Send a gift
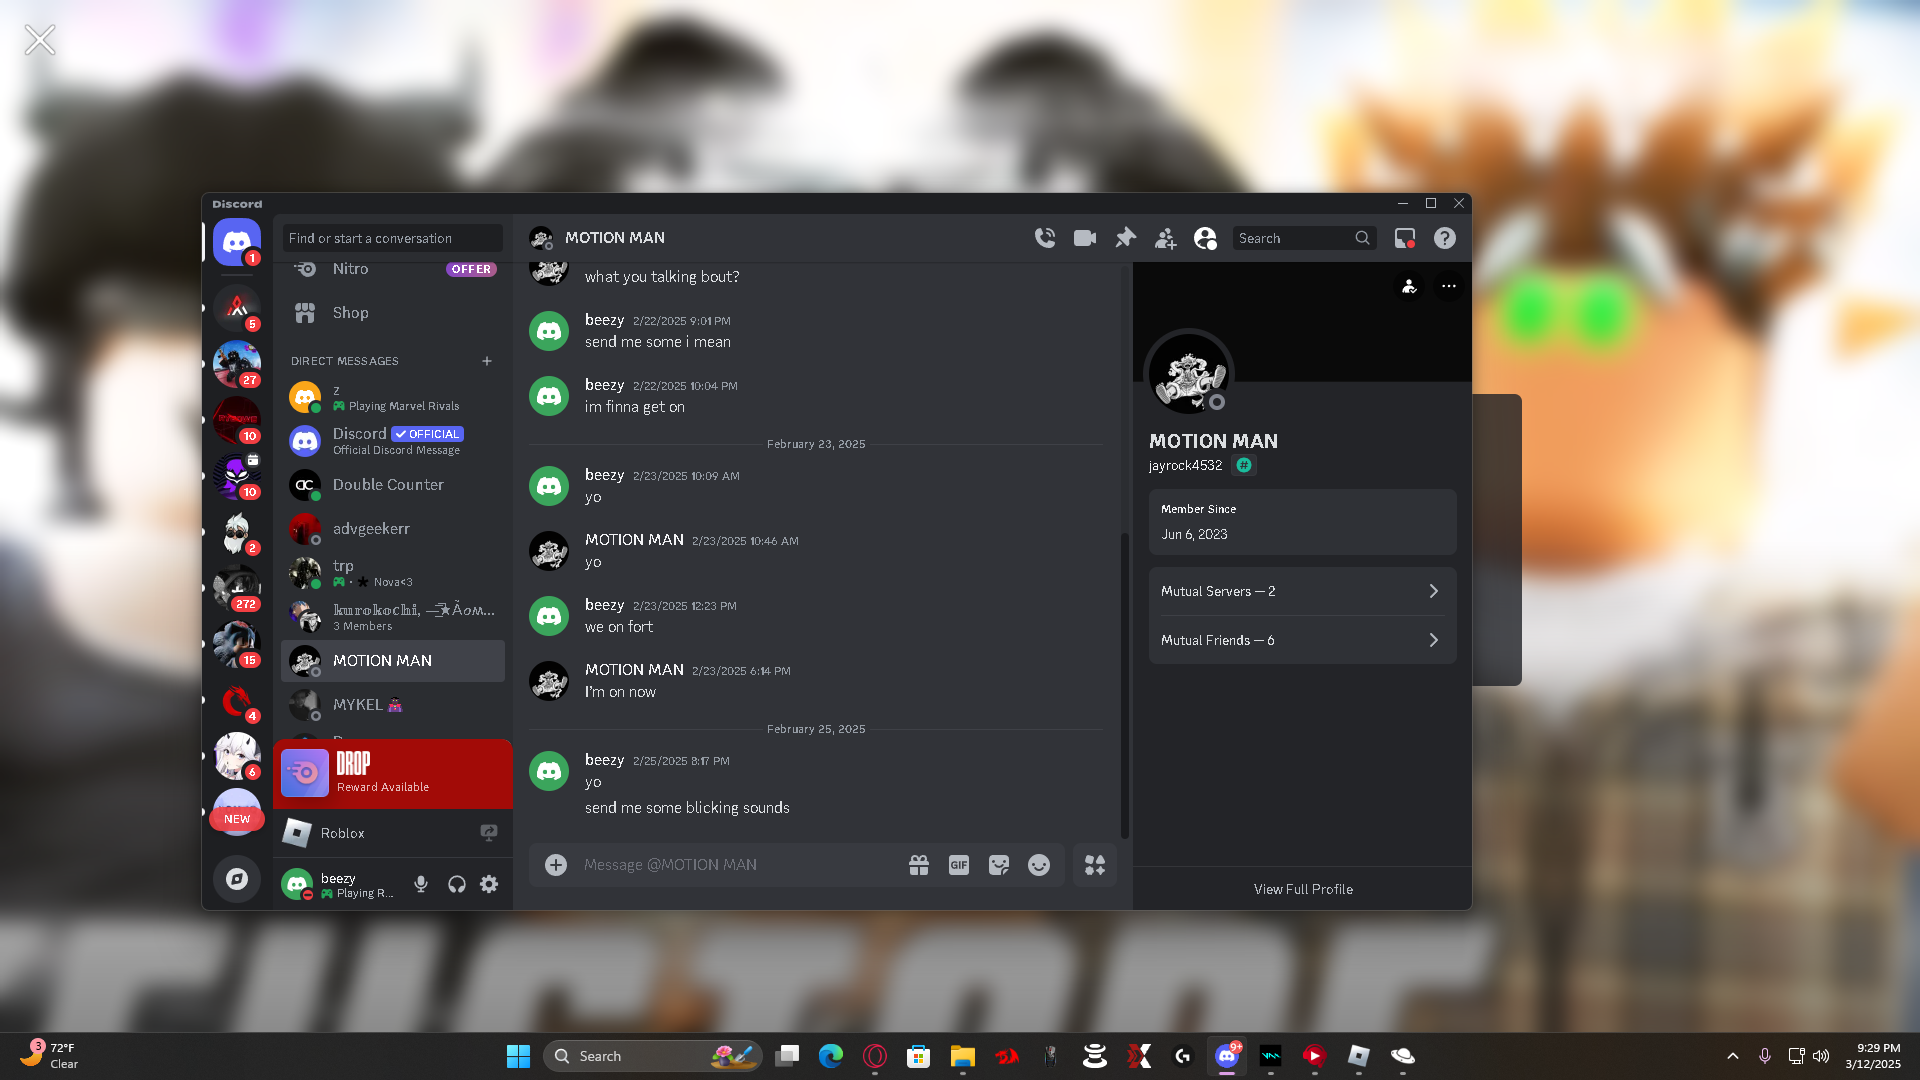This screenshot has height=1080, width=1920. [919, 865]
